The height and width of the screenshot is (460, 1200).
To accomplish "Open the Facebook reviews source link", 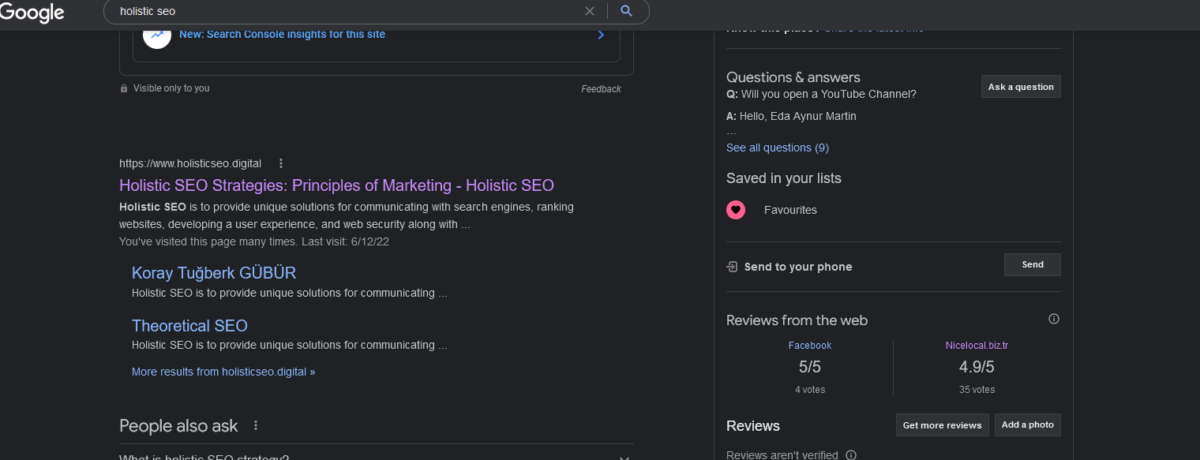I will pyautogui.click(x=810, y=346).
